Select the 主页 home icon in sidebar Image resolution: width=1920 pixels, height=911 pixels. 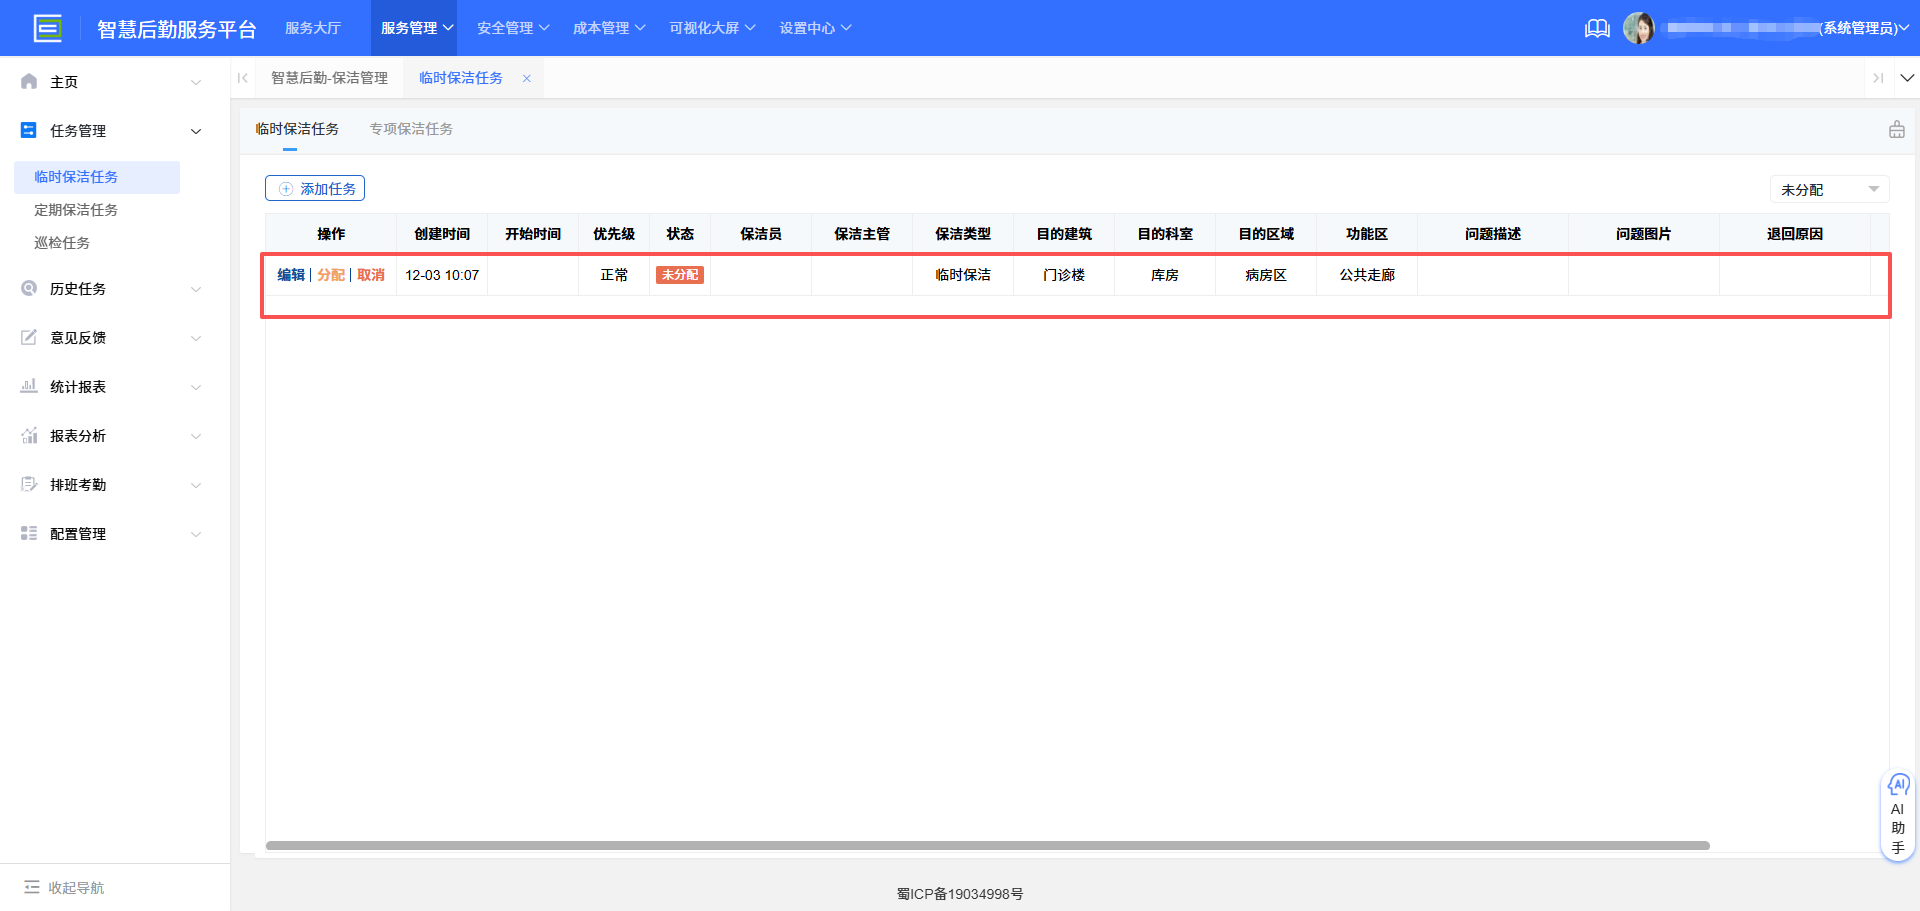coord(28,81)
